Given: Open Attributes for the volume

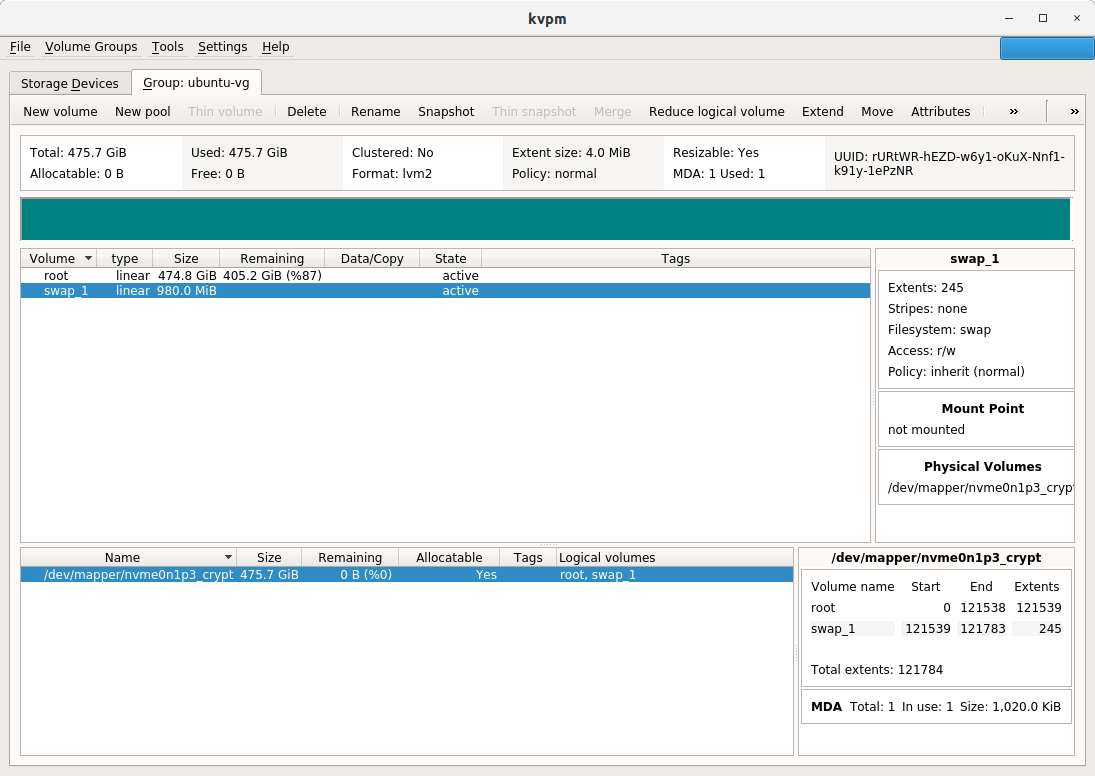Looking at the screenshot, I should (940, 112).
